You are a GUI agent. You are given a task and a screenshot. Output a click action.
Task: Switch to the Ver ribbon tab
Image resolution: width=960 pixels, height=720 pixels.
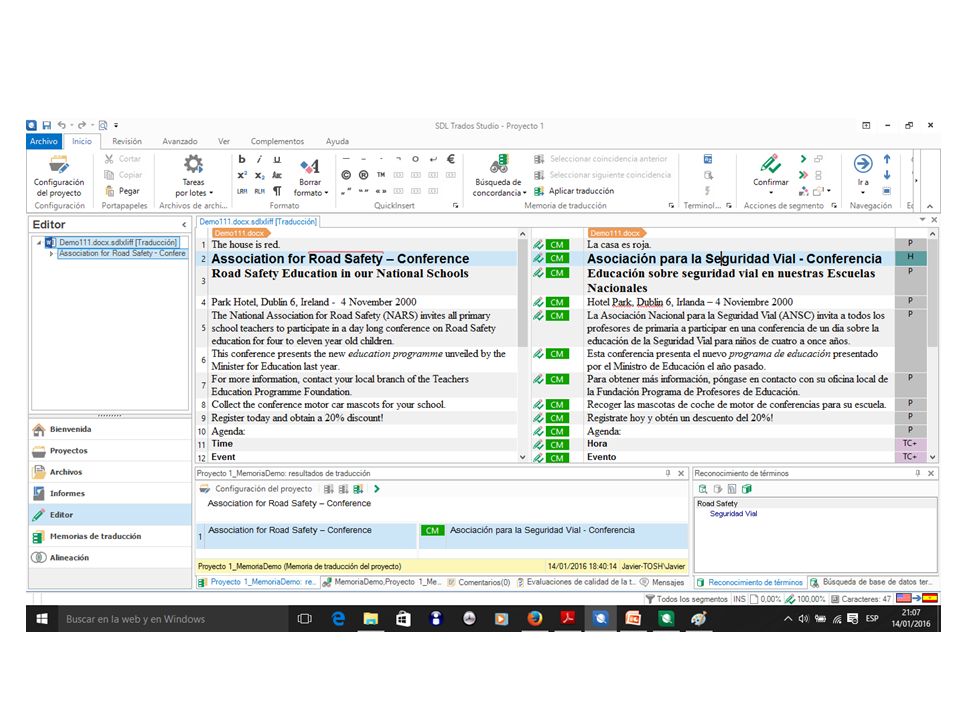(x=224, y=141)
